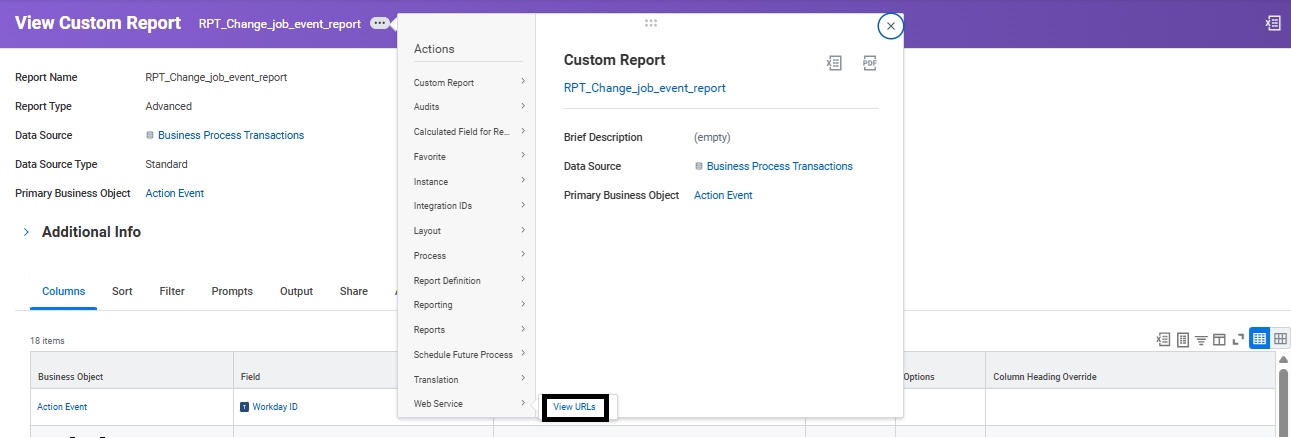
Task: Export the popup's custom report to PDF
Action: (869, 63)
